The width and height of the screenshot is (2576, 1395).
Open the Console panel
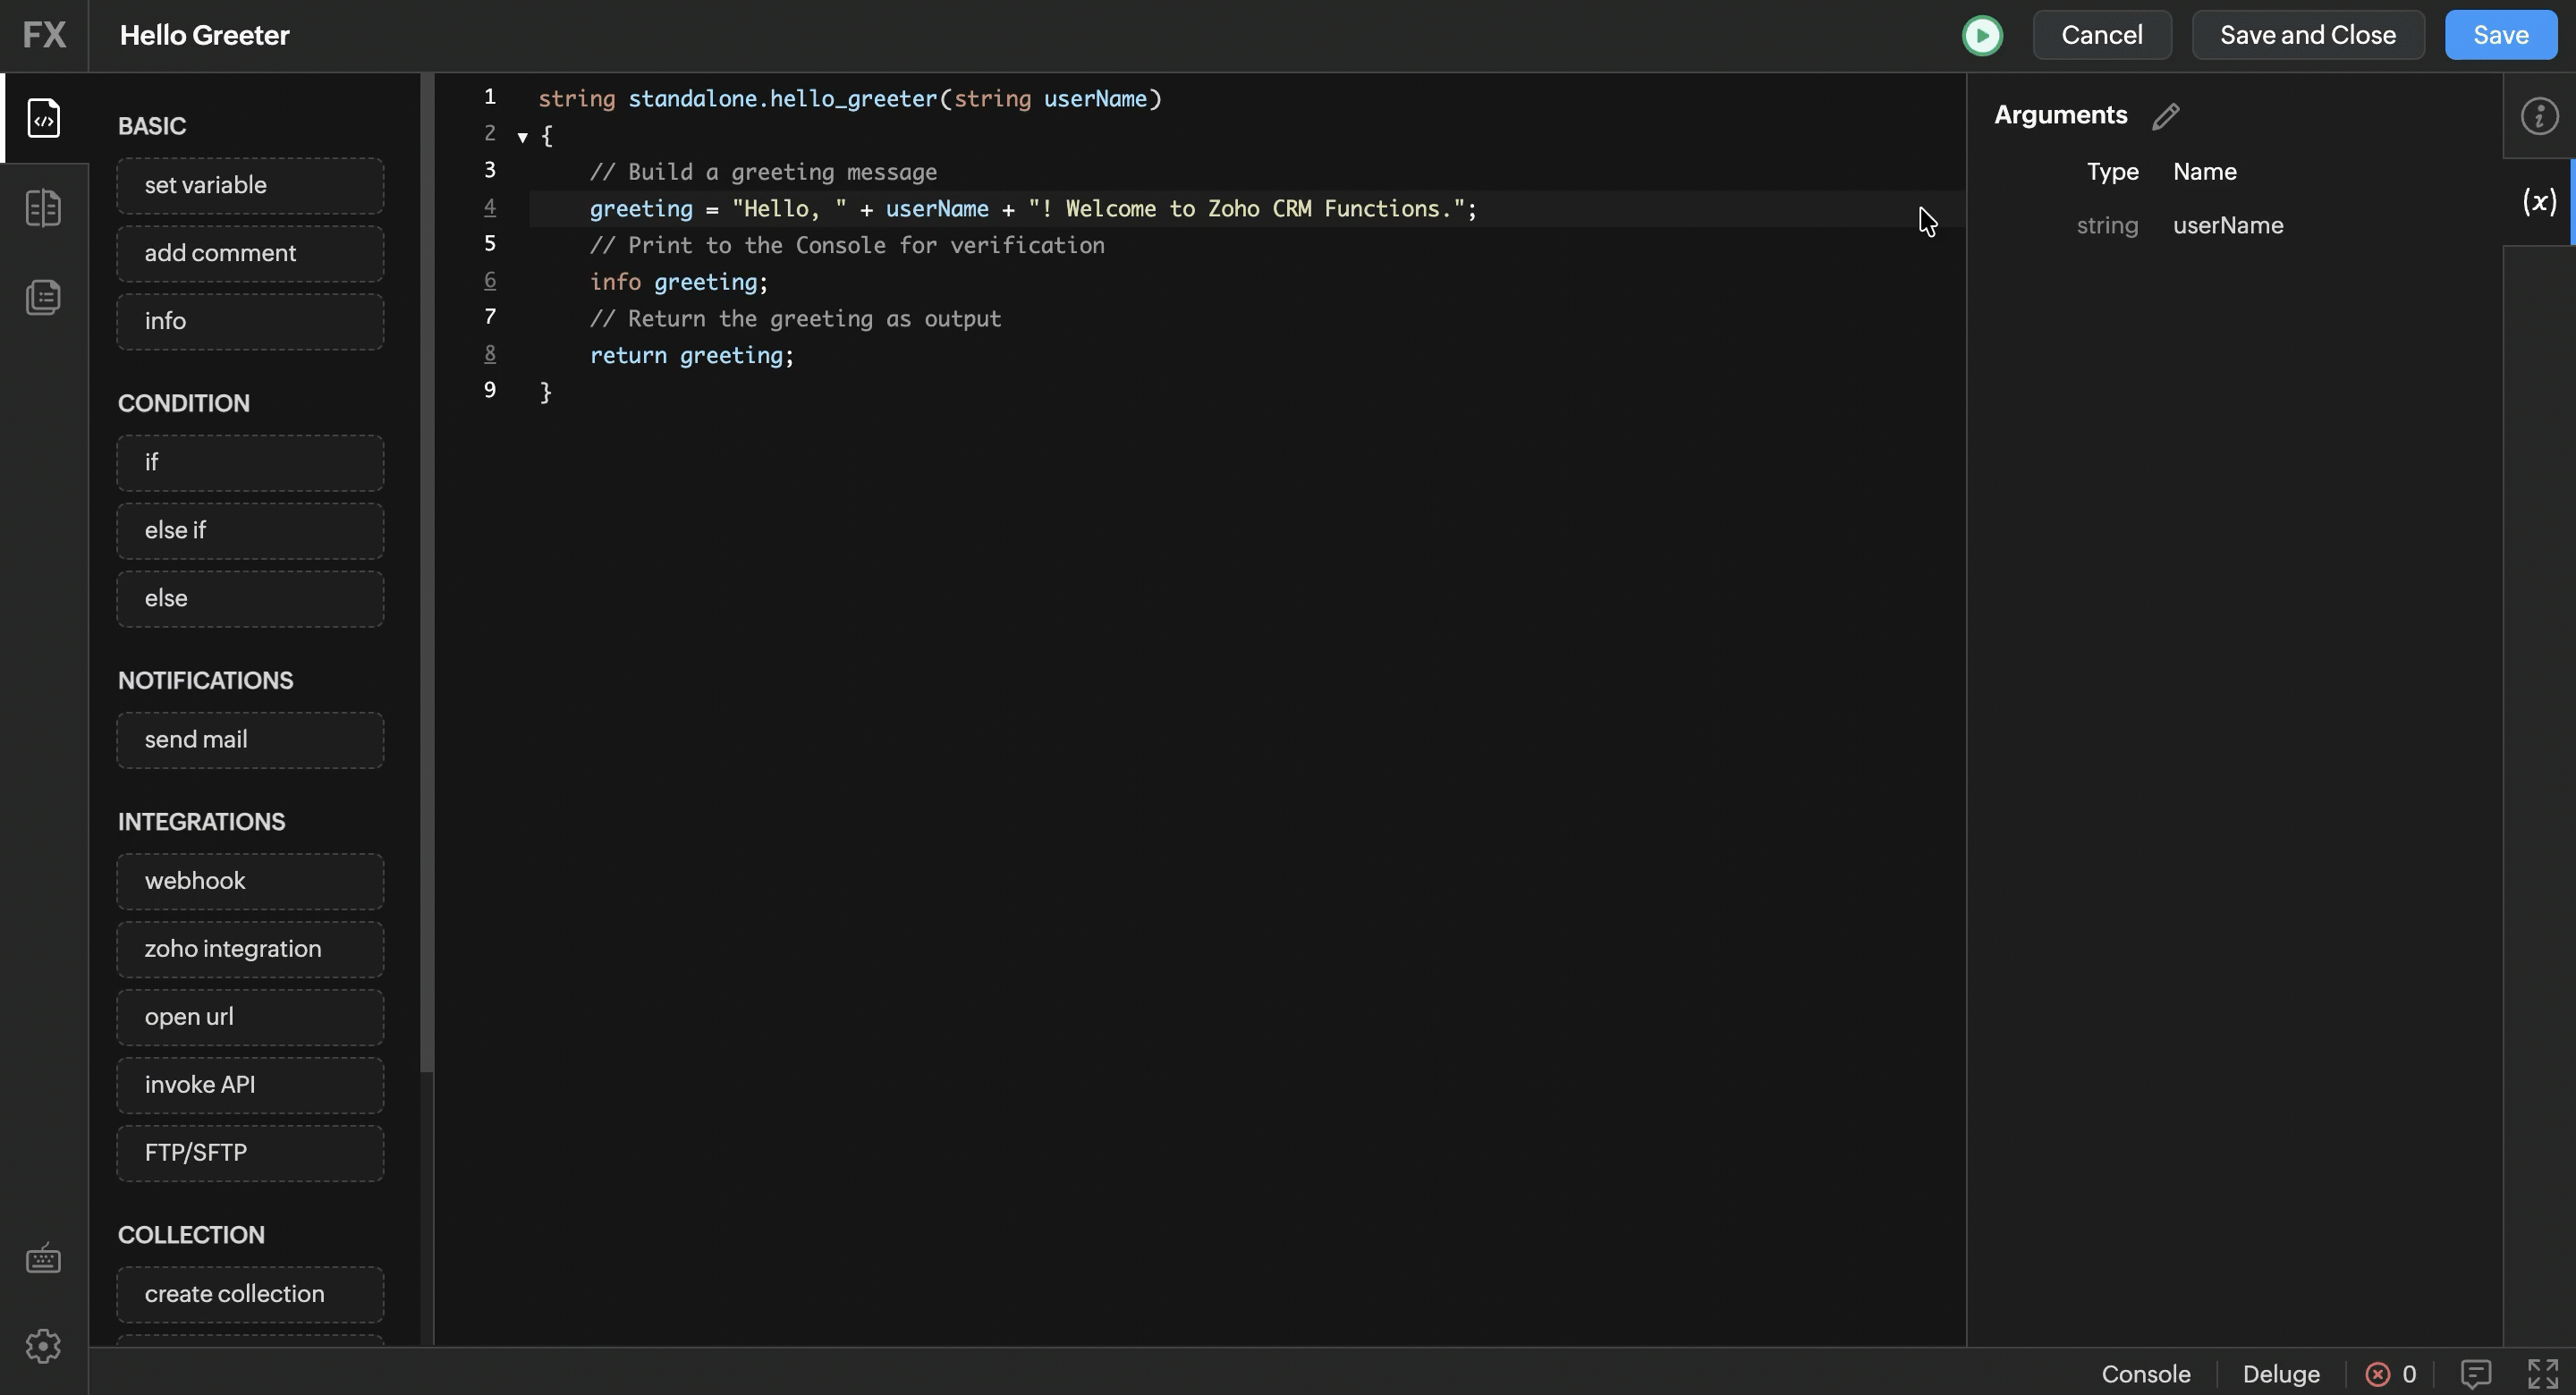[2146, 1374]
